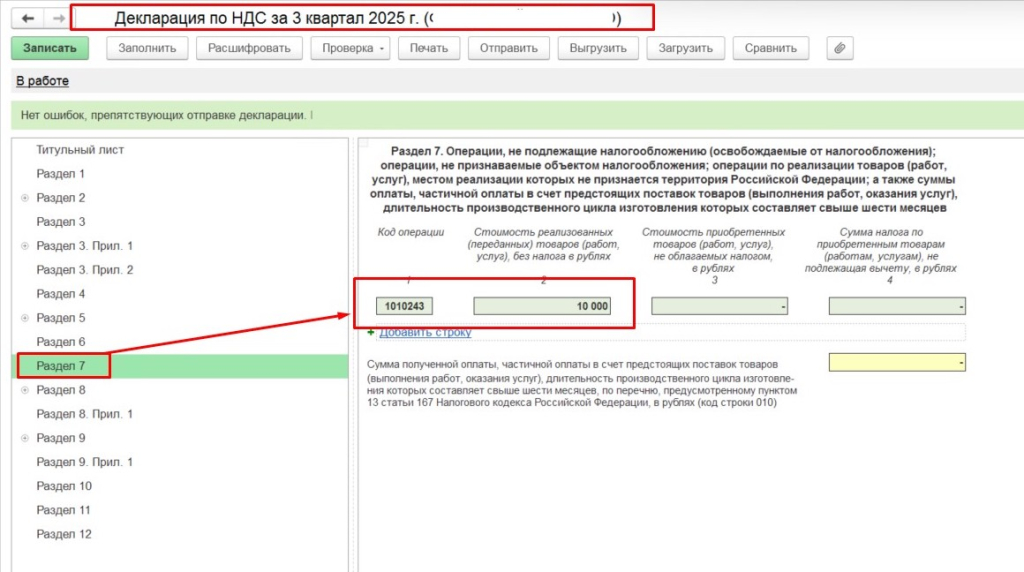
Task: Expand the Раздел 9 tree node
Action: tap(25, 438)
